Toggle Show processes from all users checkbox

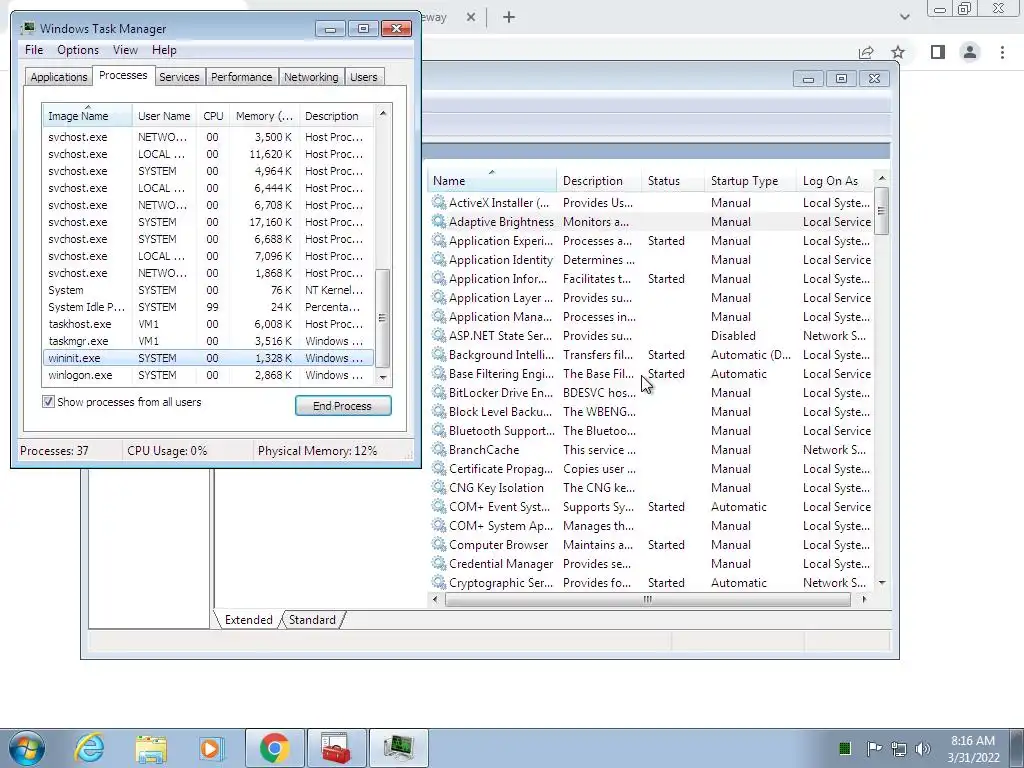tap(48, 402)
